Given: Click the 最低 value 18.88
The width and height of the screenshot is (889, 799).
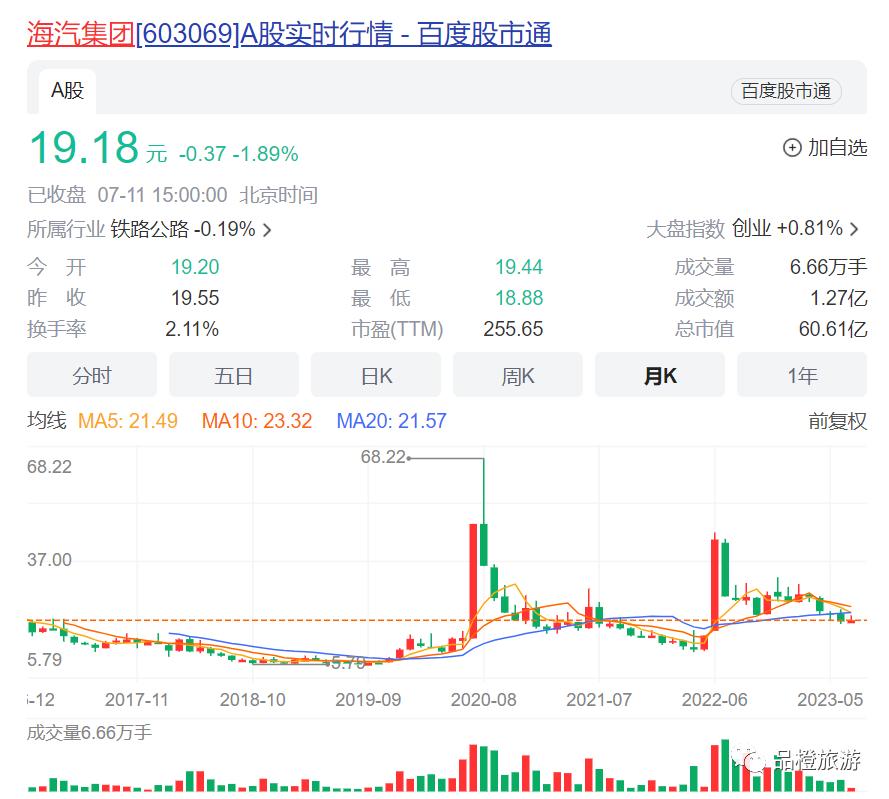Looking at the screenshot, I should [x=519, y=298].
